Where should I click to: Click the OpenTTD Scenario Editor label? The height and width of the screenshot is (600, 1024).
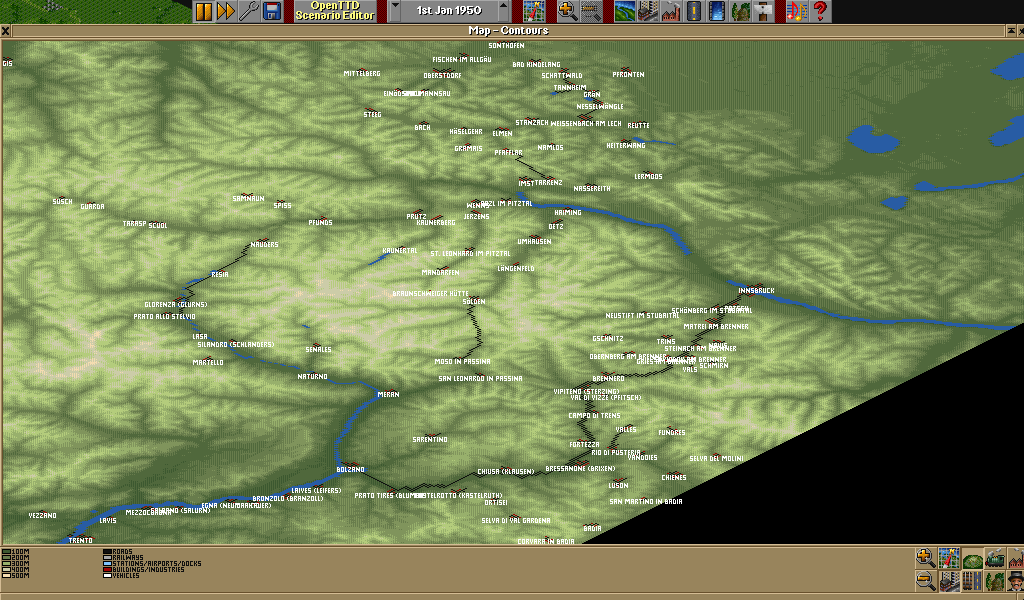(335, 11)
